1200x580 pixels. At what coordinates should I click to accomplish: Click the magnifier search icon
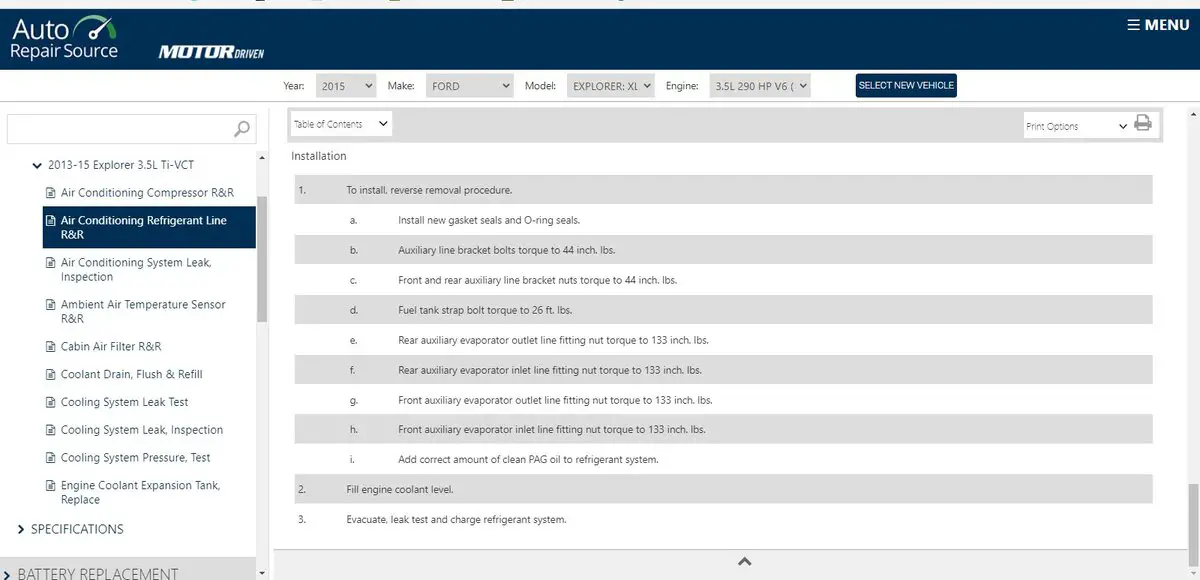tap(242, 129)
